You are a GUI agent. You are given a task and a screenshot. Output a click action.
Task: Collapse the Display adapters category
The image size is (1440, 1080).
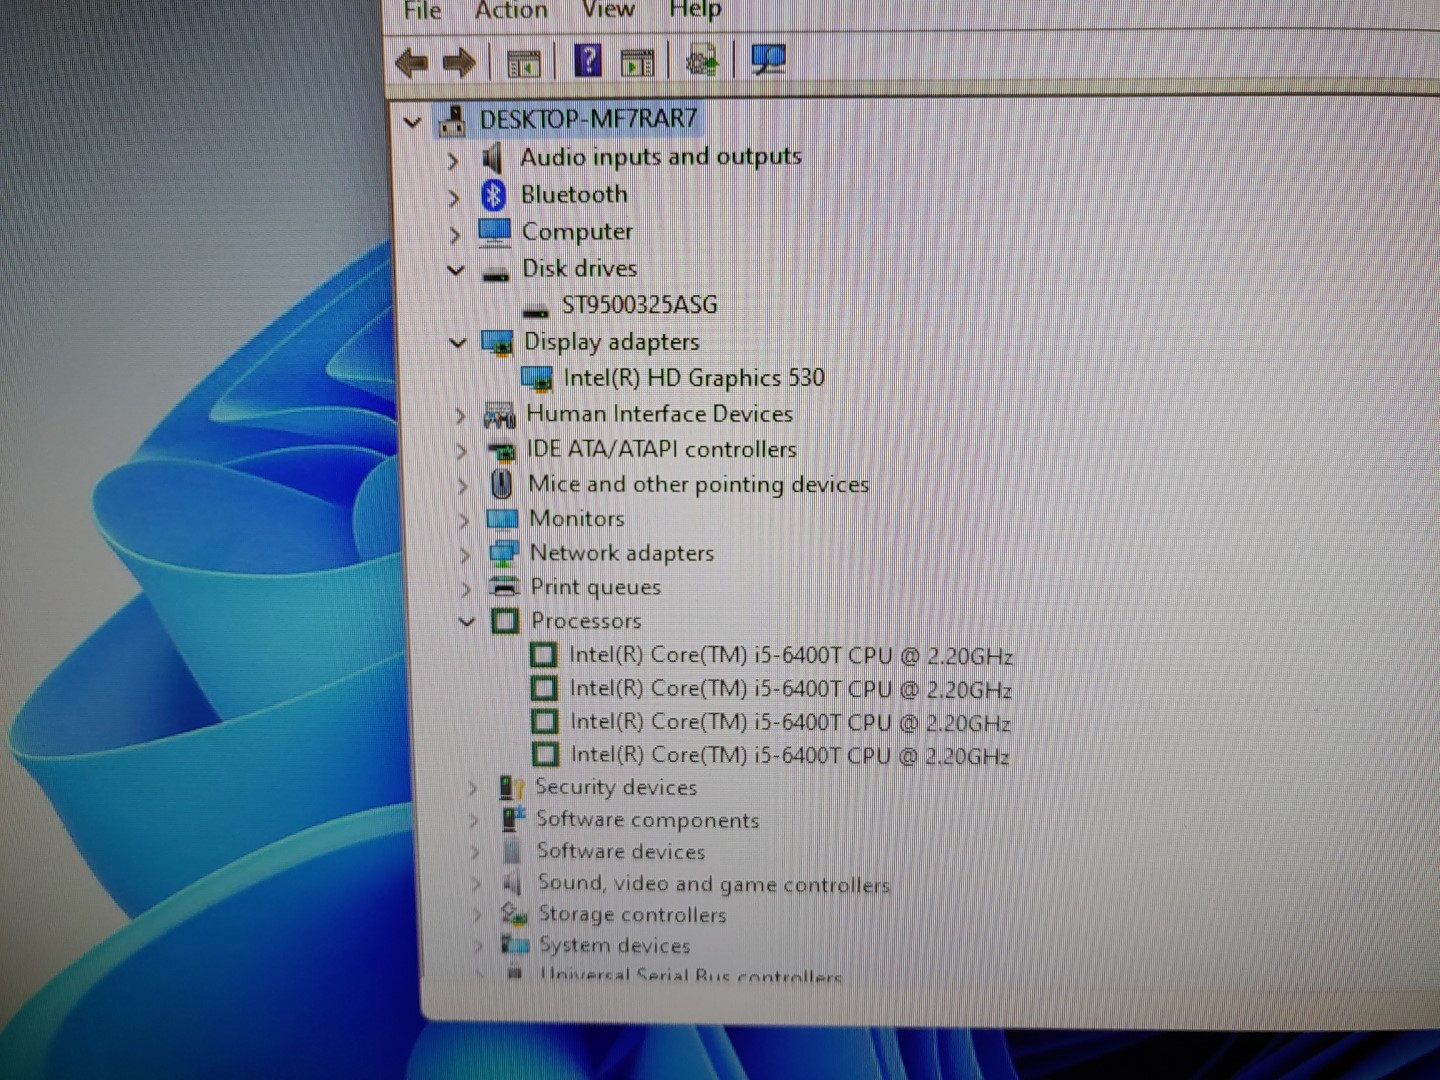(458, 343)
